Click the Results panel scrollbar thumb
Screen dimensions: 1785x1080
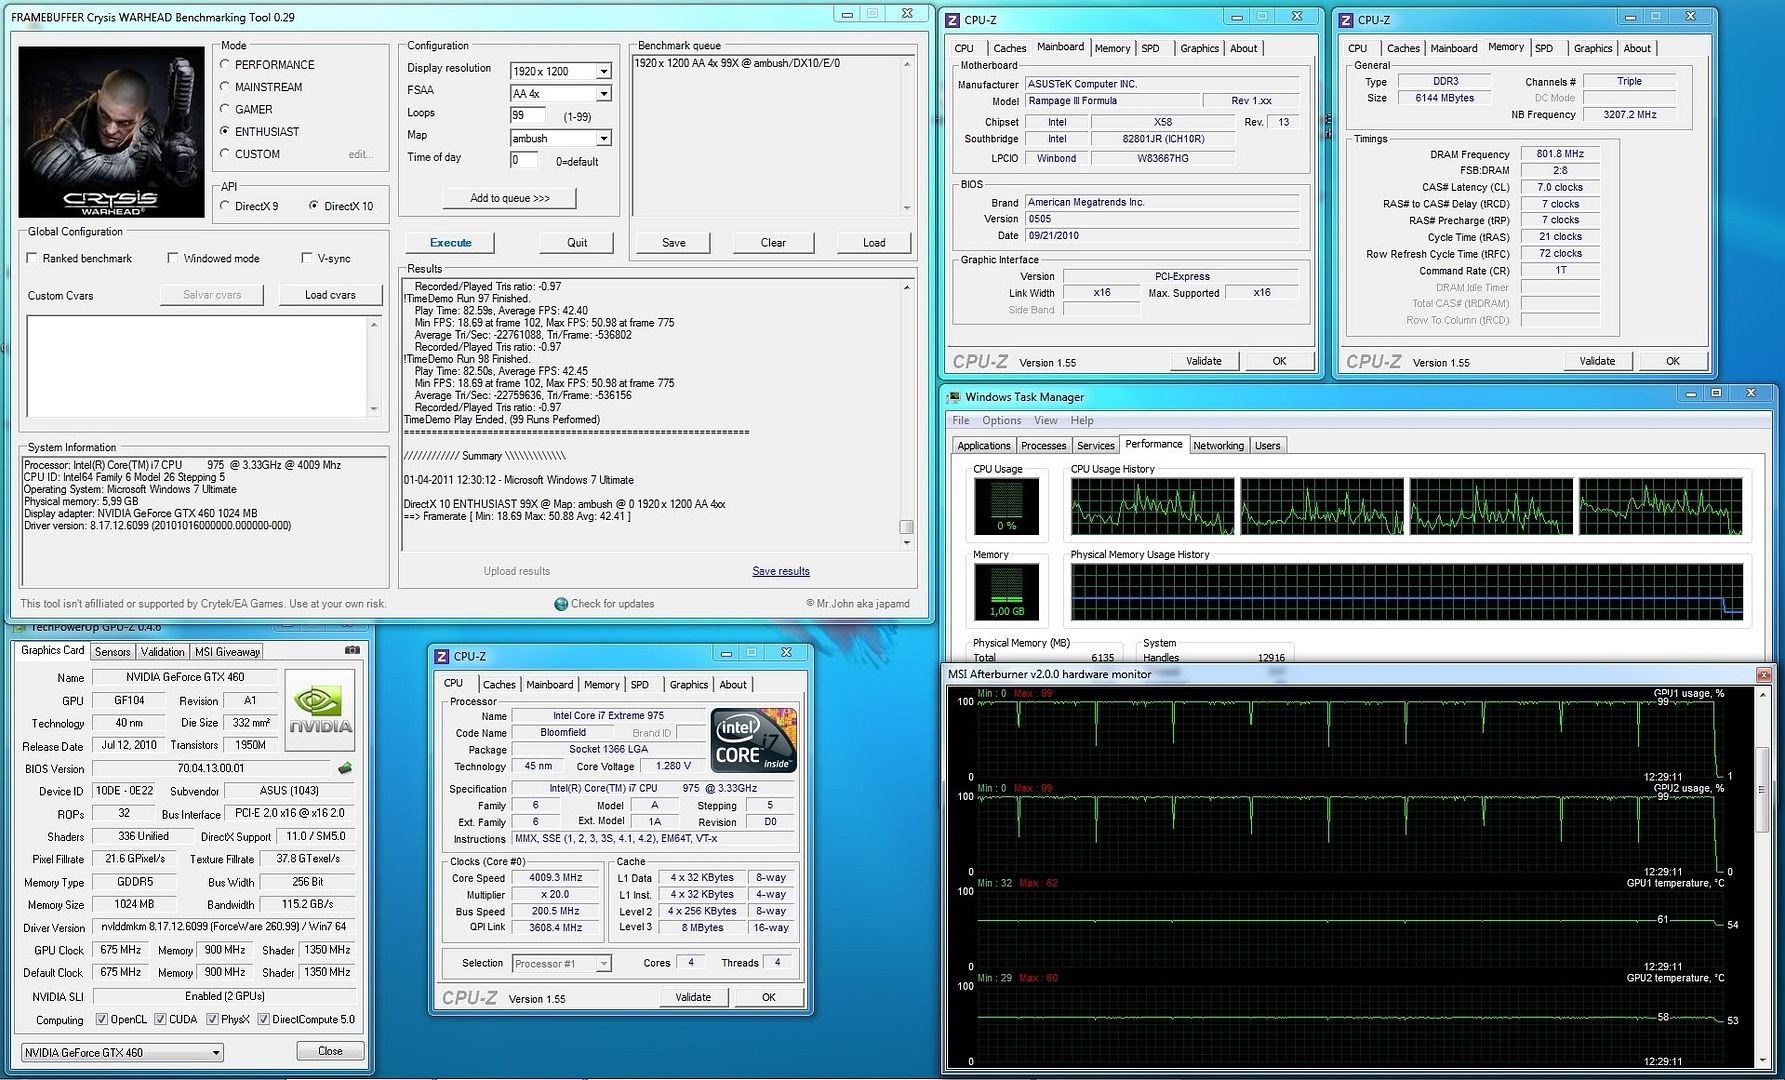click(906, 527)
